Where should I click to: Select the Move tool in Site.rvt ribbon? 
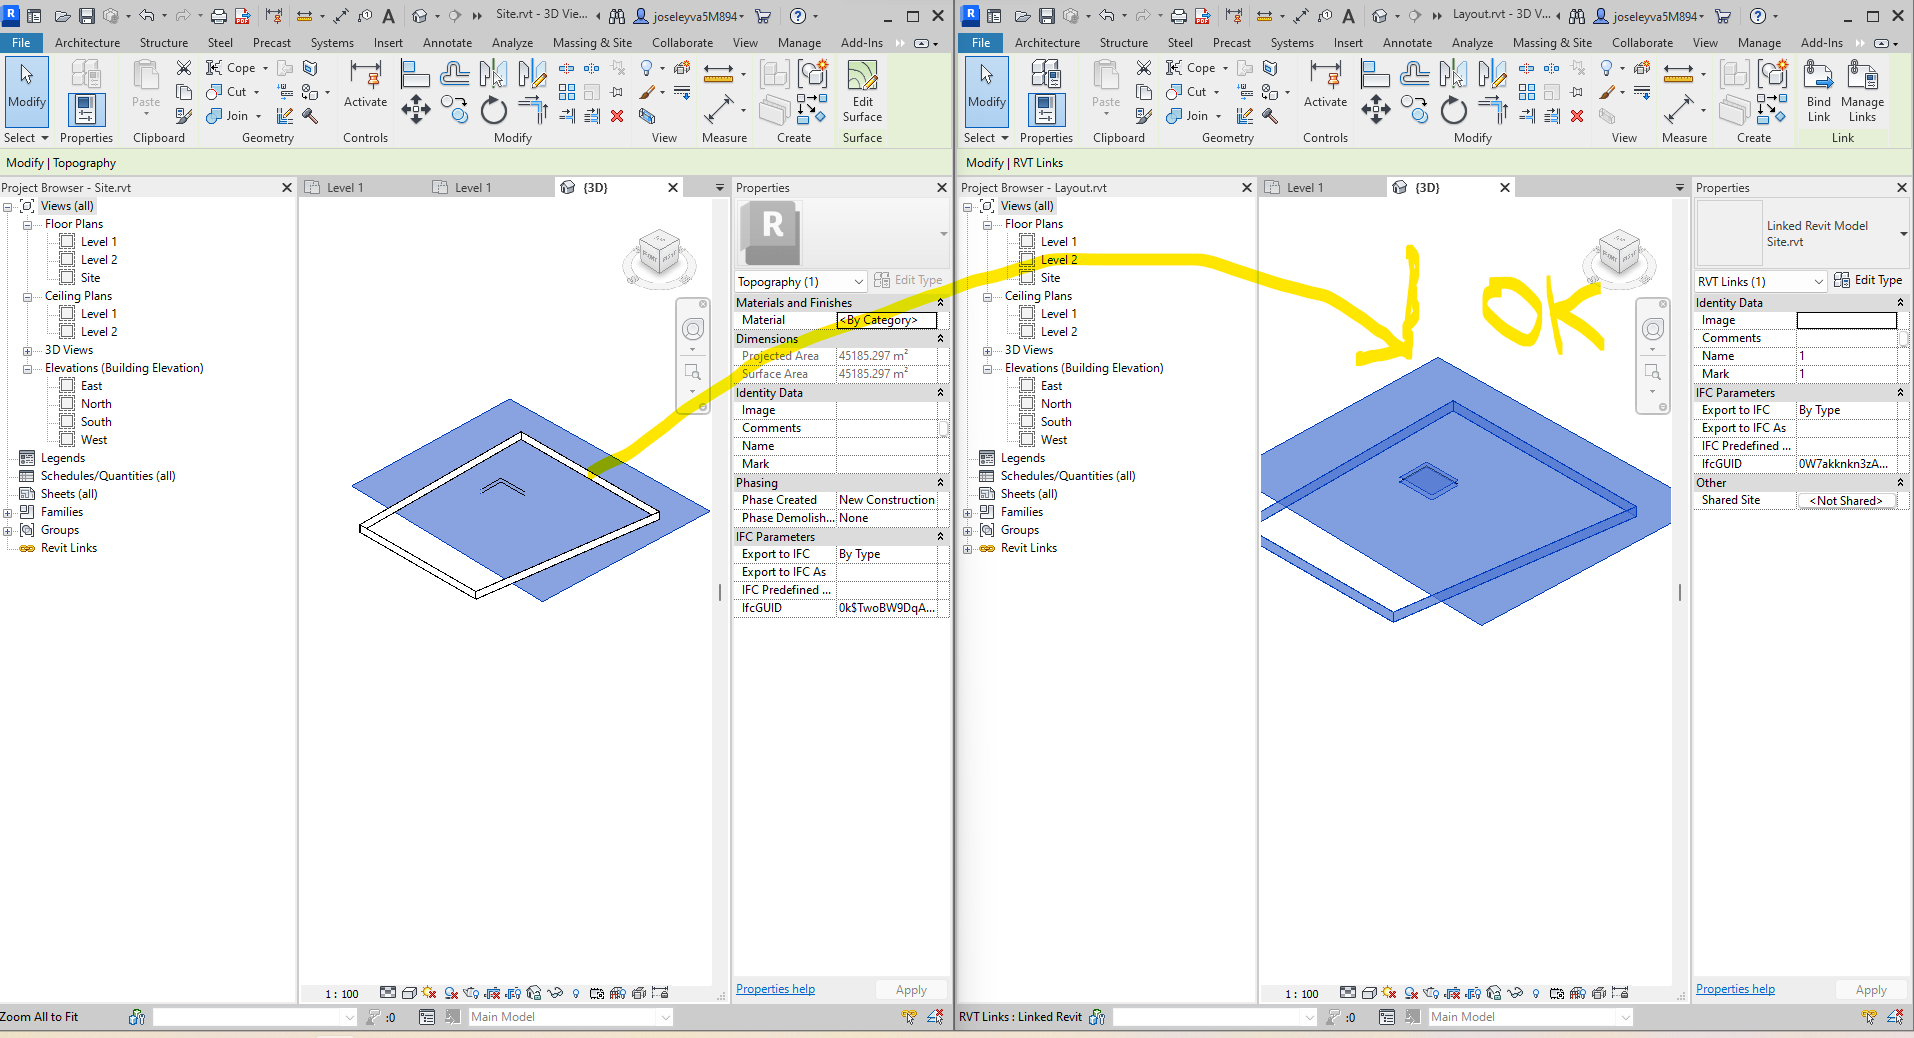pos(416,109)
